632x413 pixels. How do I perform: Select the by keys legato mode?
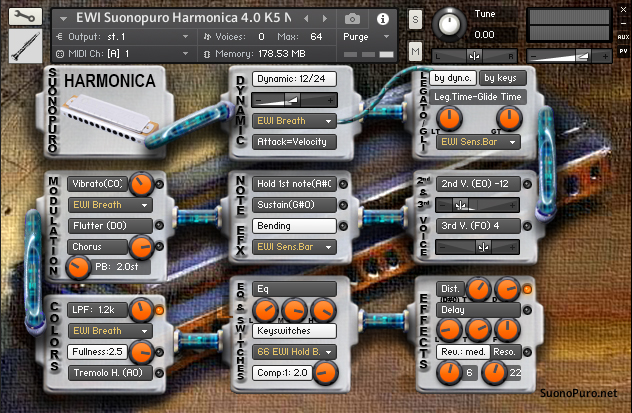(502, 78)
